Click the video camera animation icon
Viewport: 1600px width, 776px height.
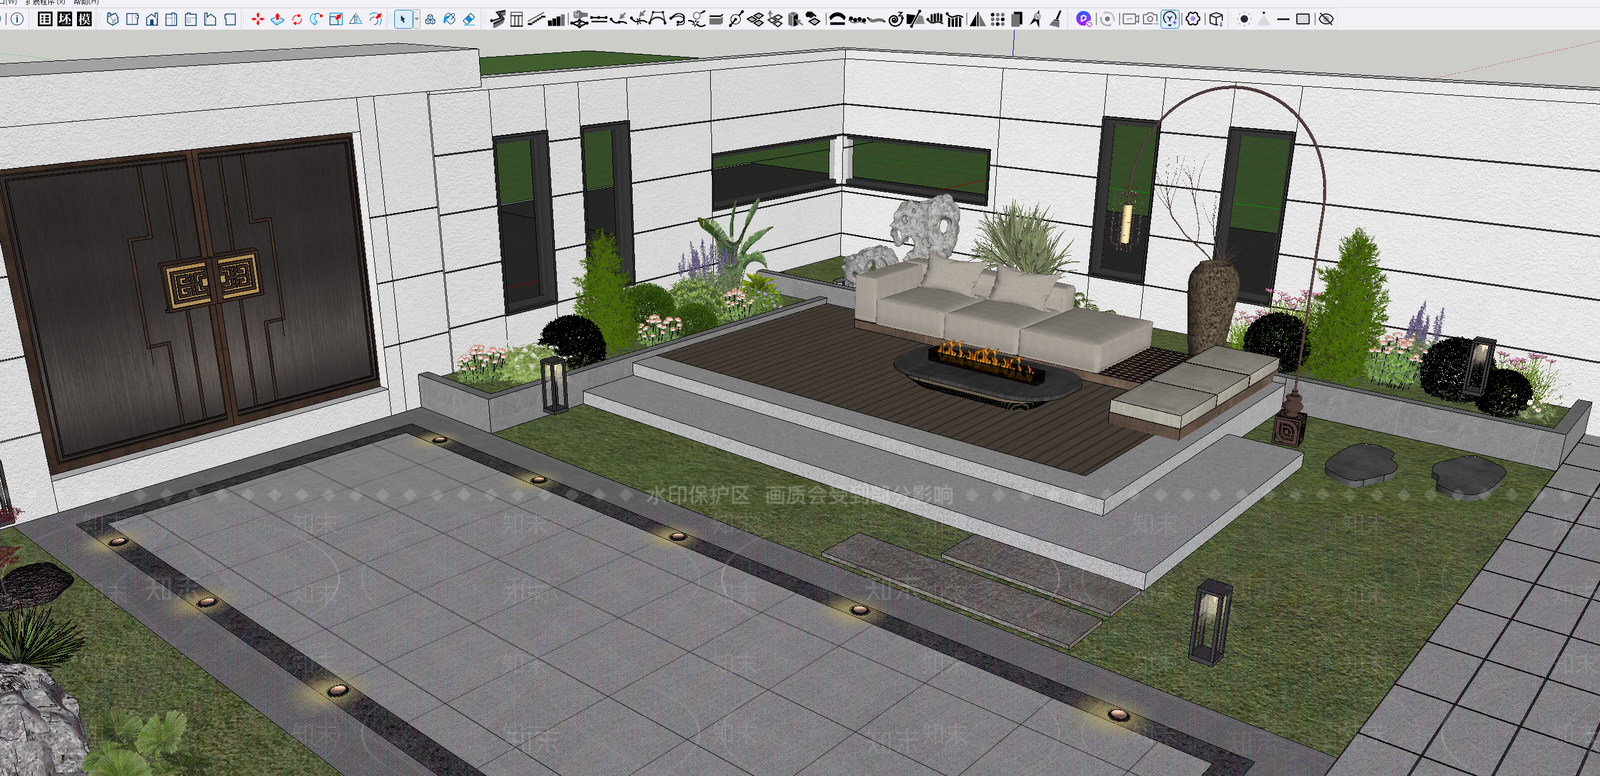(1130, 19)
